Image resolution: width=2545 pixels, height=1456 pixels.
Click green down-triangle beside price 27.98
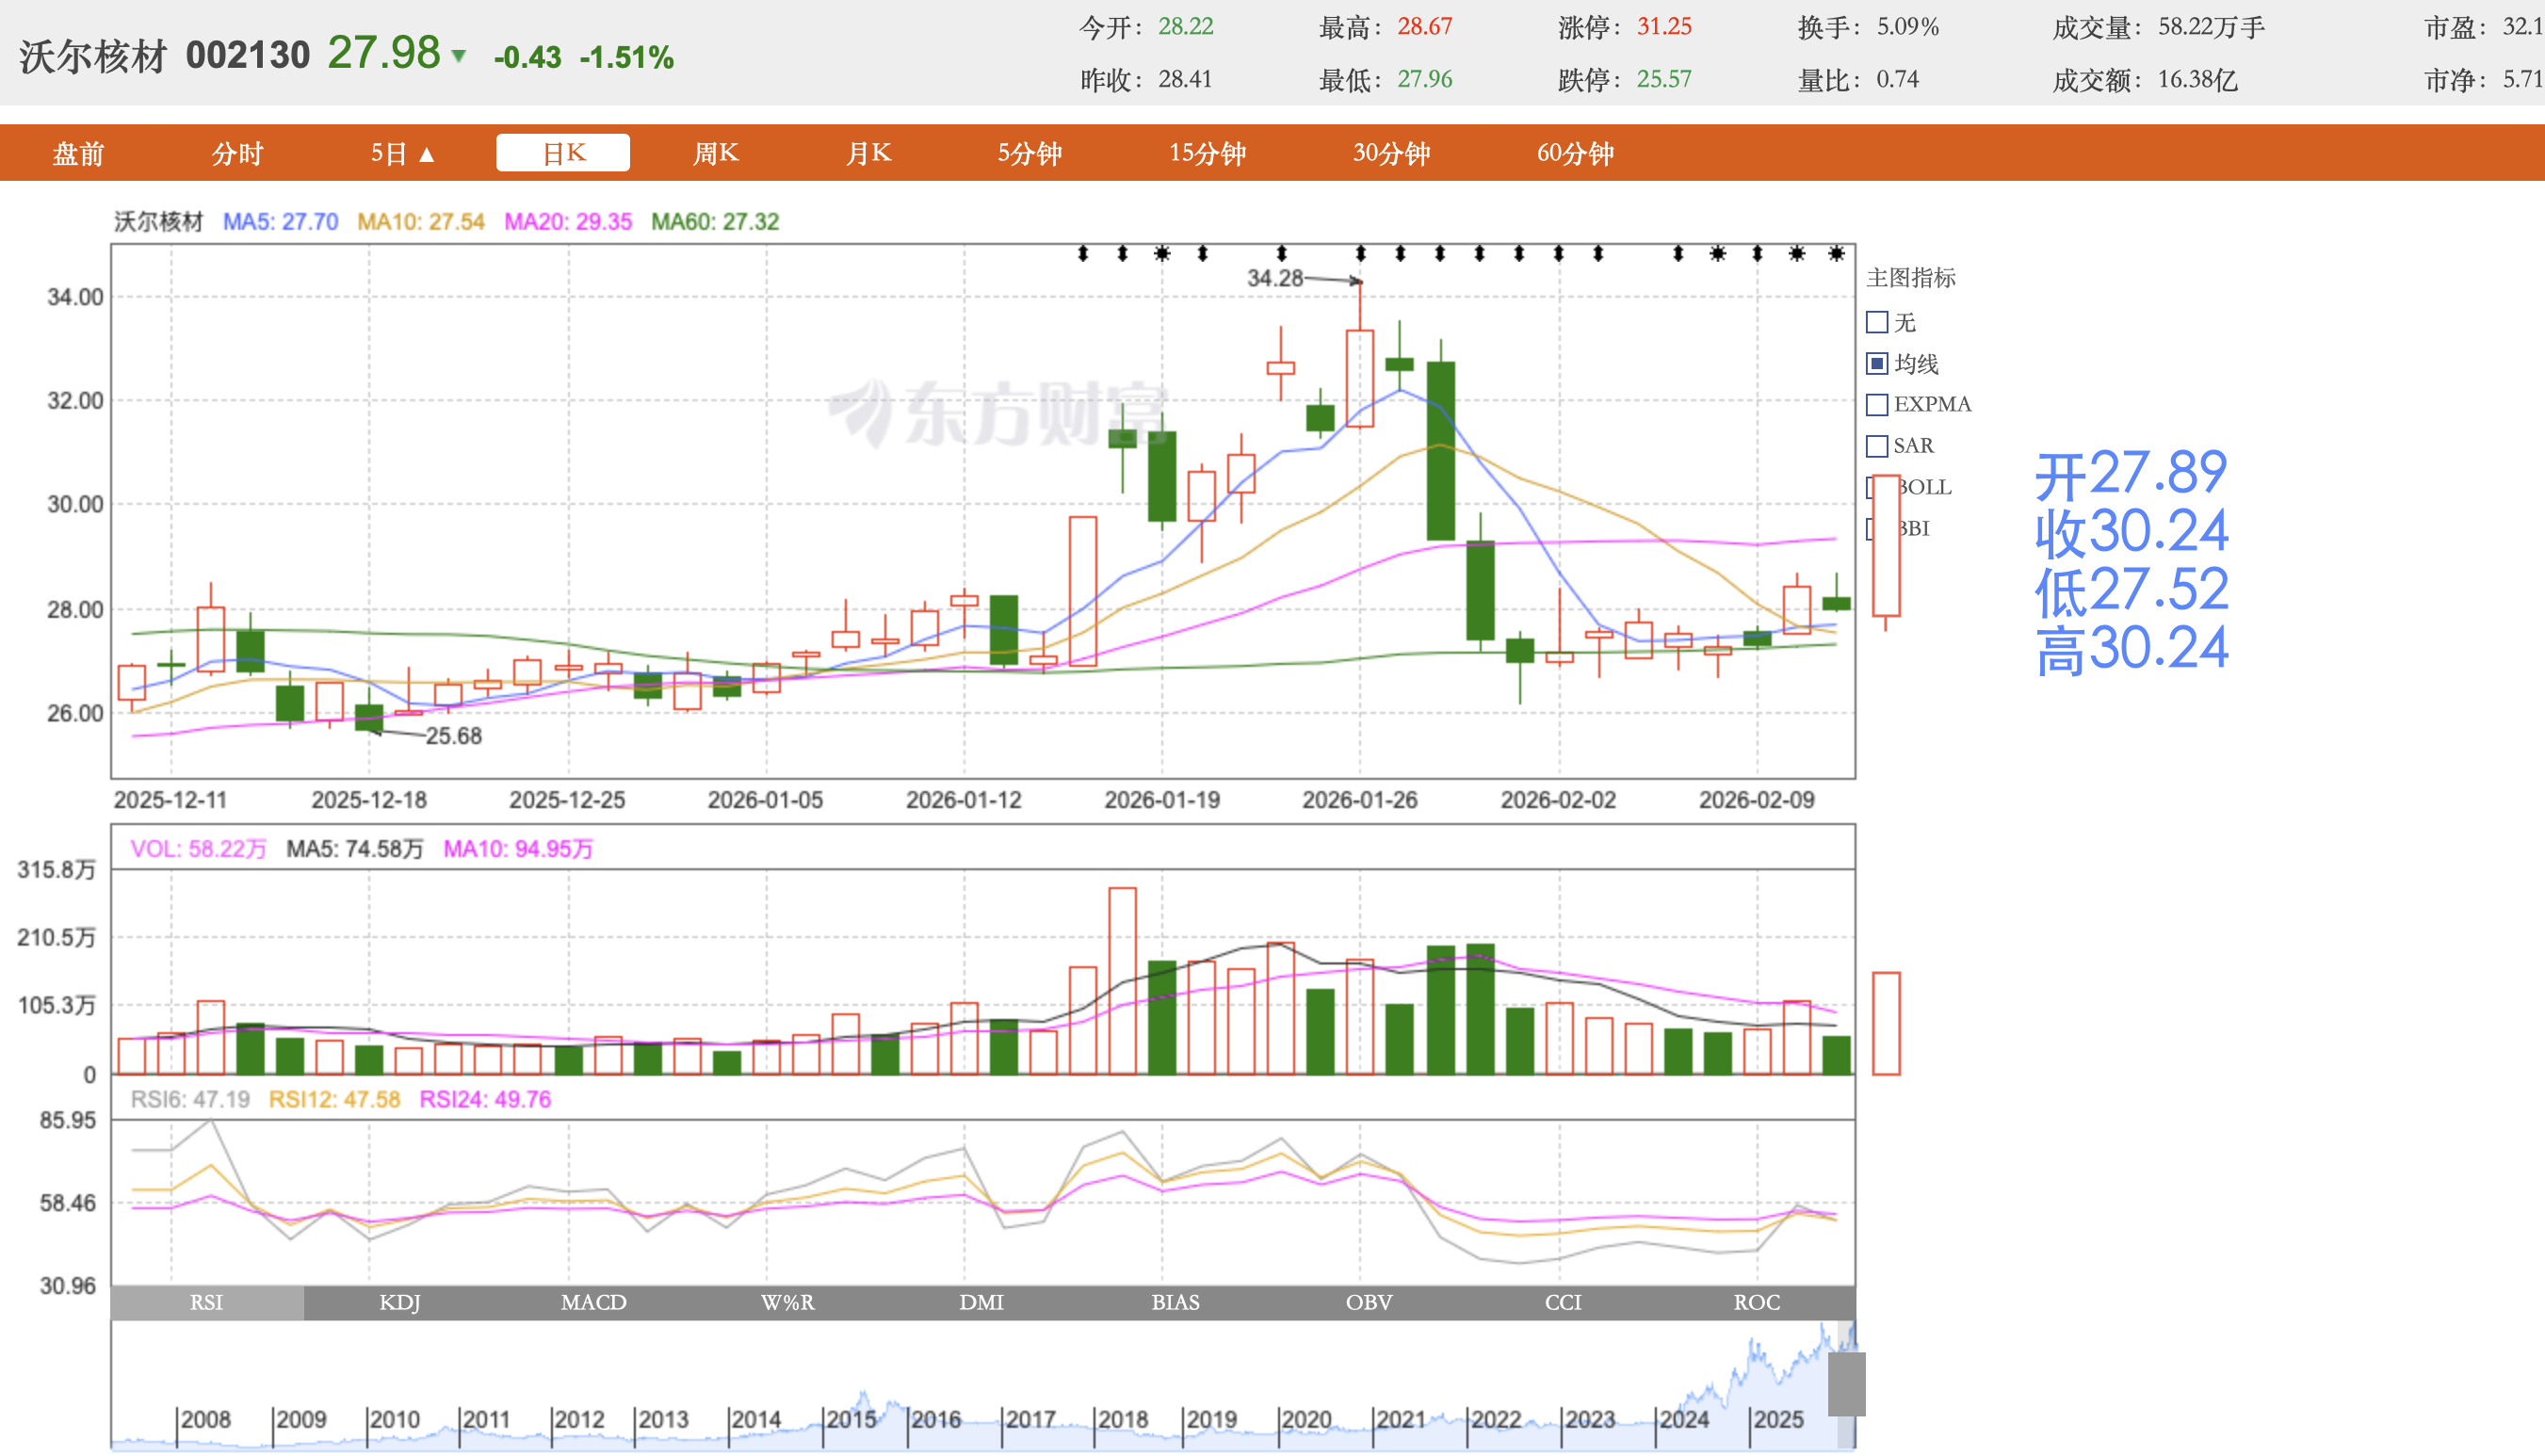tap(459, 56)
